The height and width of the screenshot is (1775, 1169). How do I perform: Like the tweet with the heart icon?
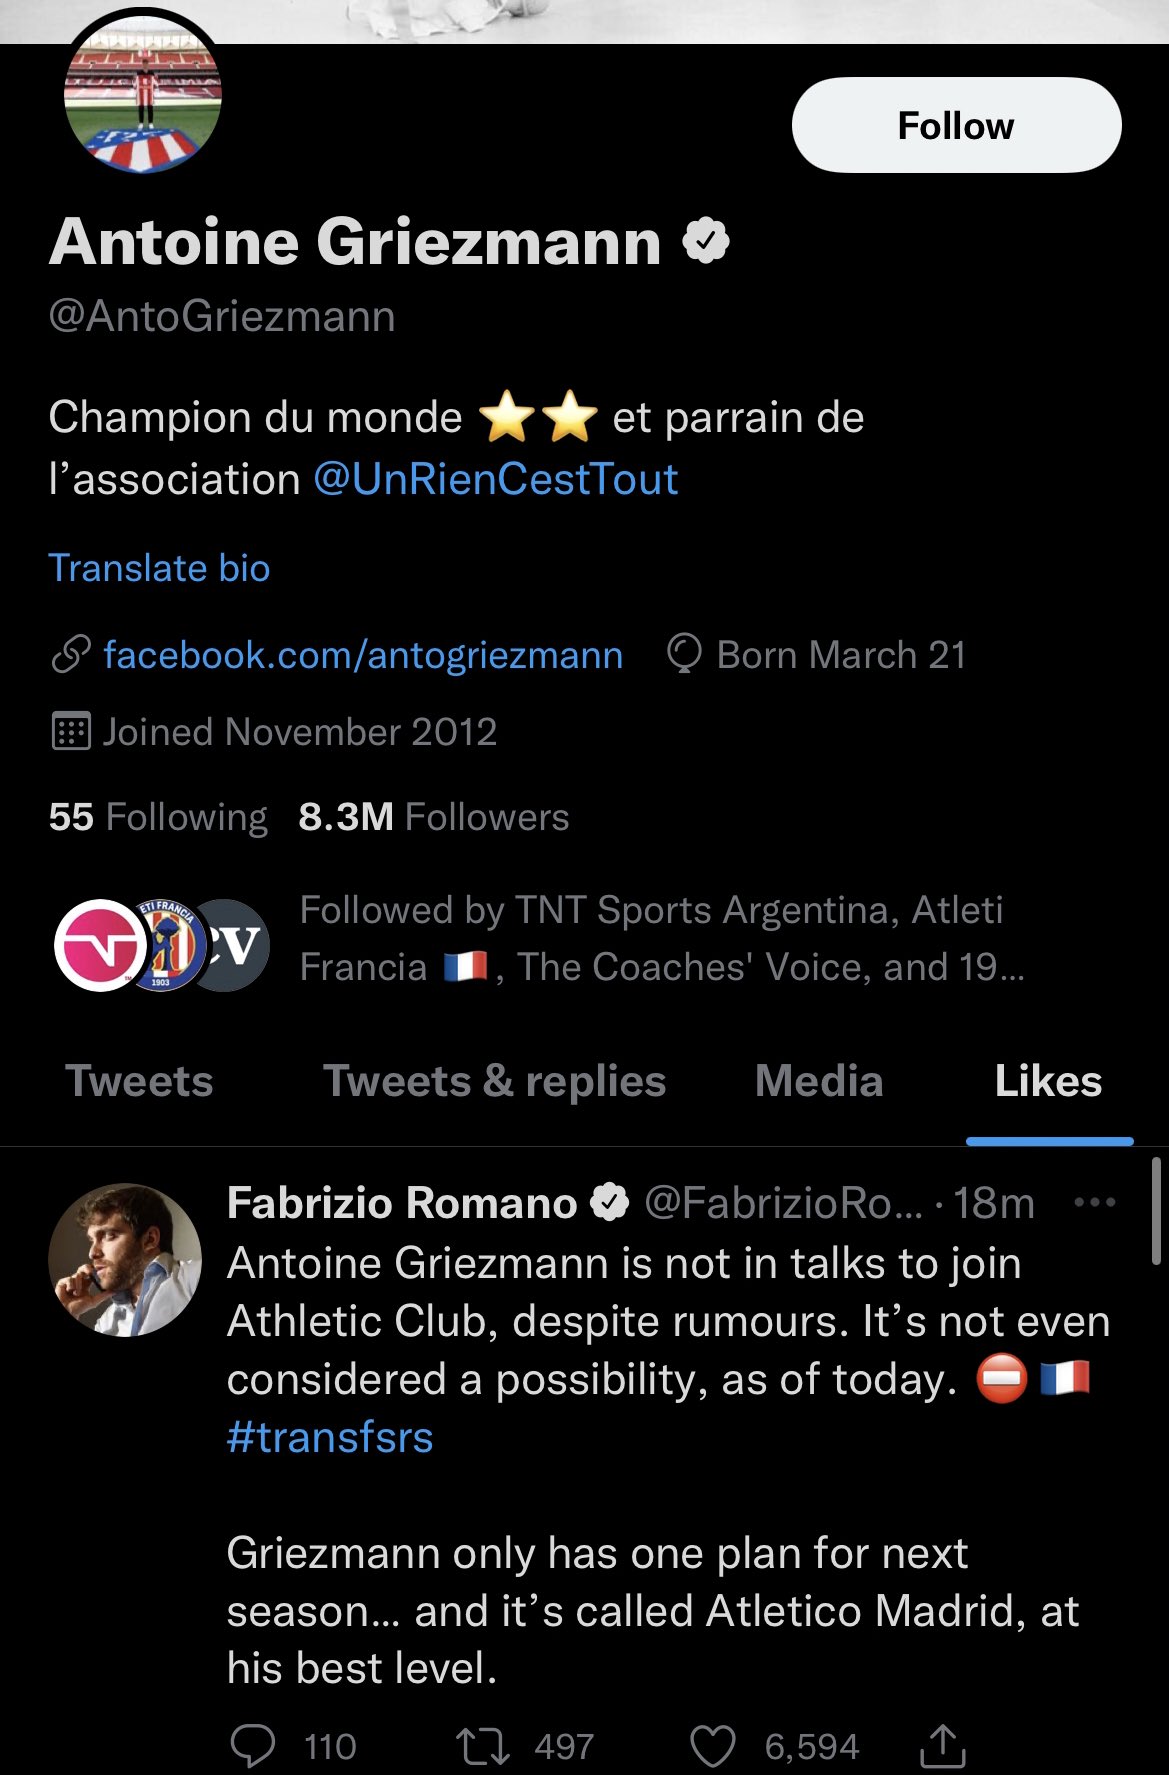point(713,1746)
